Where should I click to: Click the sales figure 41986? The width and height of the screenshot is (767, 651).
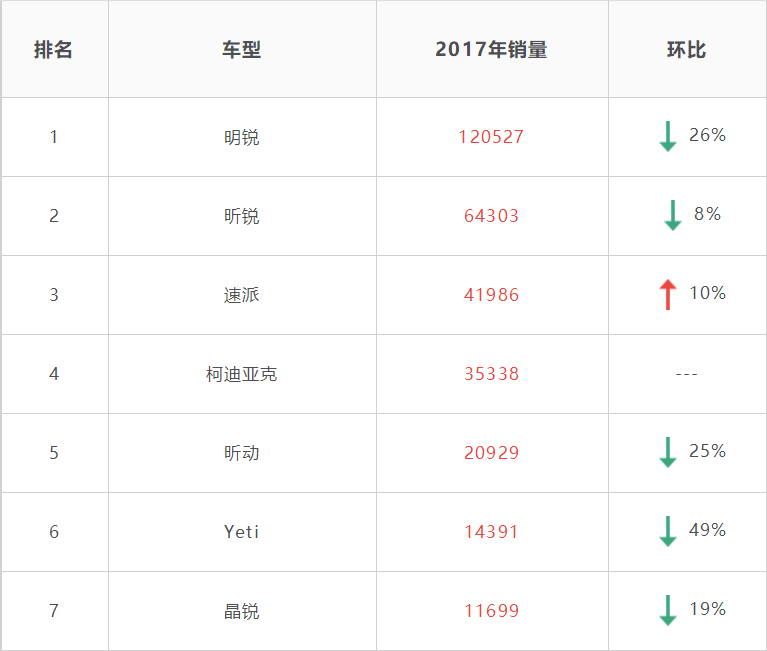(x=491, y=295)
